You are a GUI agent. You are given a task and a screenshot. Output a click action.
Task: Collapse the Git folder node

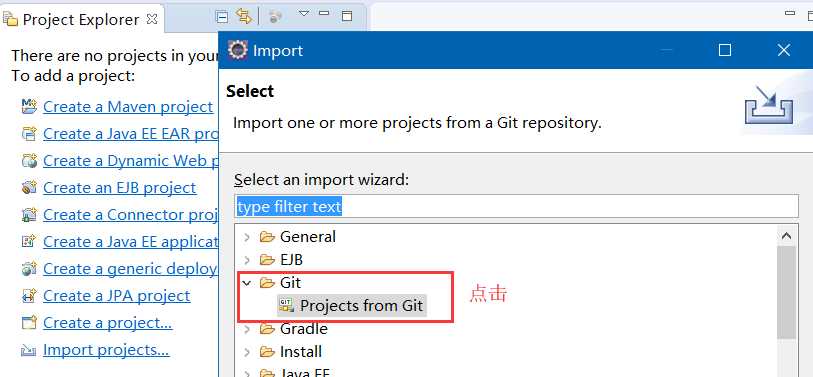[x=247, y=283]
